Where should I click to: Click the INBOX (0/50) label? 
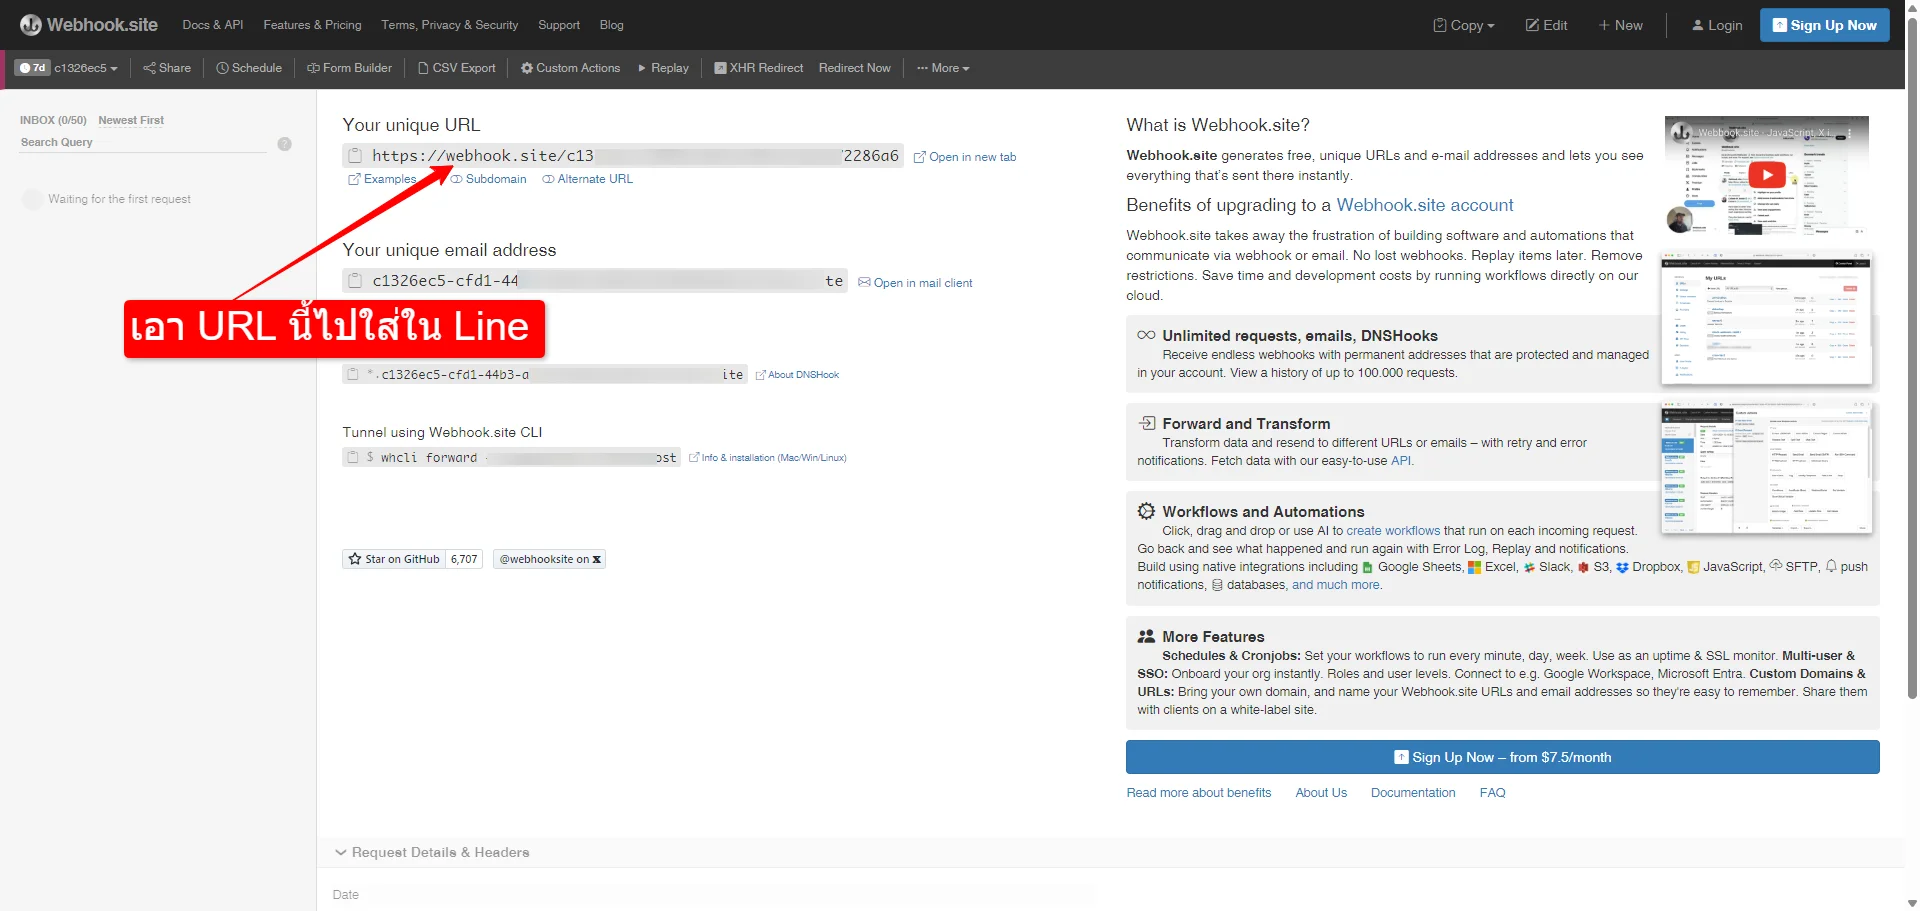[x=53, y=120]
